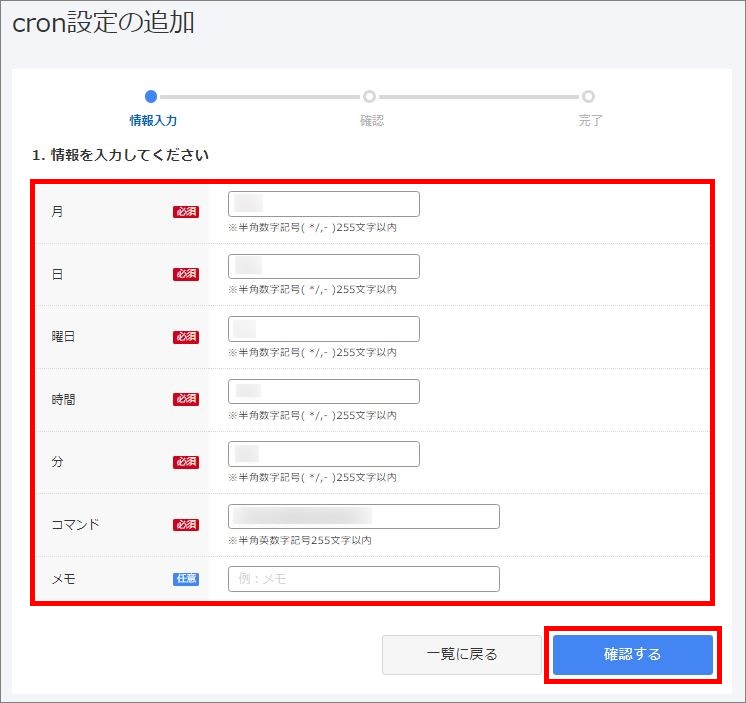Click the 曜日 field label

(x=63, y=337)
